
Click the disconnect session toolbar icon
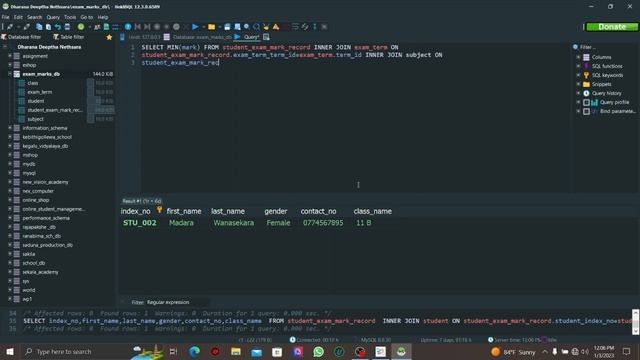tap(27, 27)
